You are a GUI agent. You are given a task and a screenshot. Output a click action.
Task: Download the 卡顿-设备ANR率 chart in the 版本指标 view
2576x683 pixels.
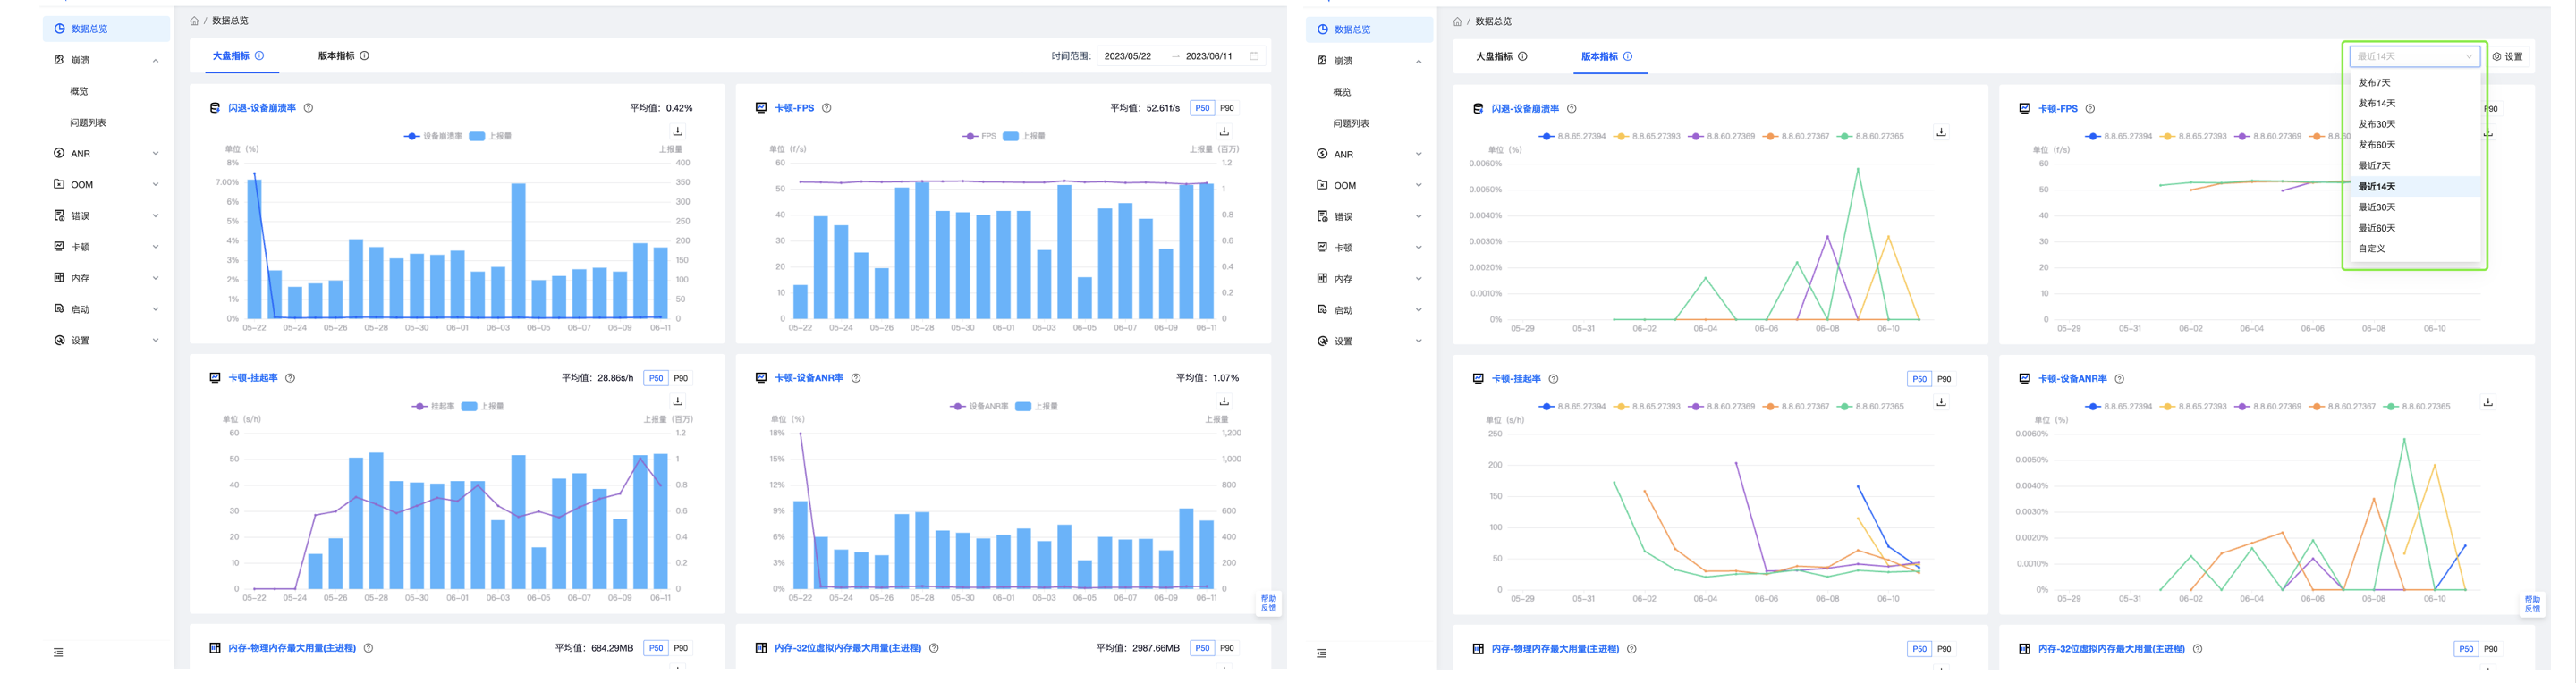pos(2488,402)
